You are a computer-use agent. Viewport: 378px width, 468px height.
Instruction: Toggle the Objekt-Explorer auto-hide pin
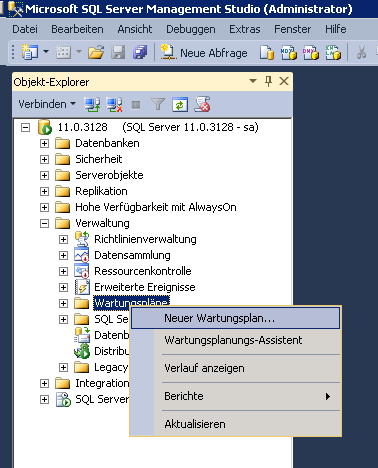(268, 81)
